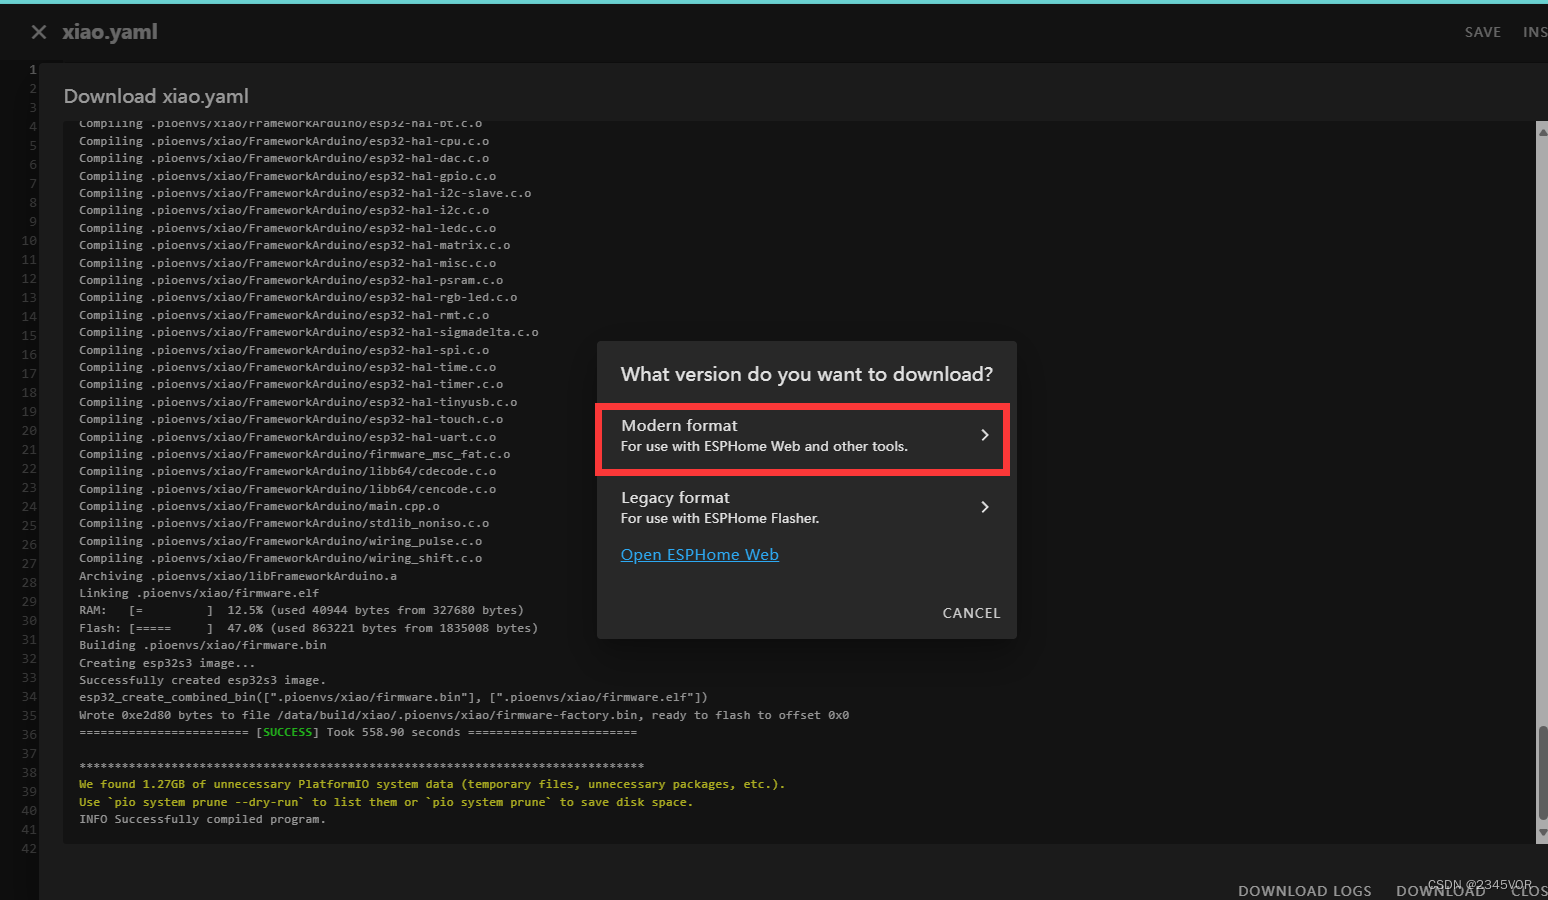Image resolution: width=1548 pixels, height=900 pixels.
Task: Click the RAM usage 12.5% log line
Action: click(301, 611)
